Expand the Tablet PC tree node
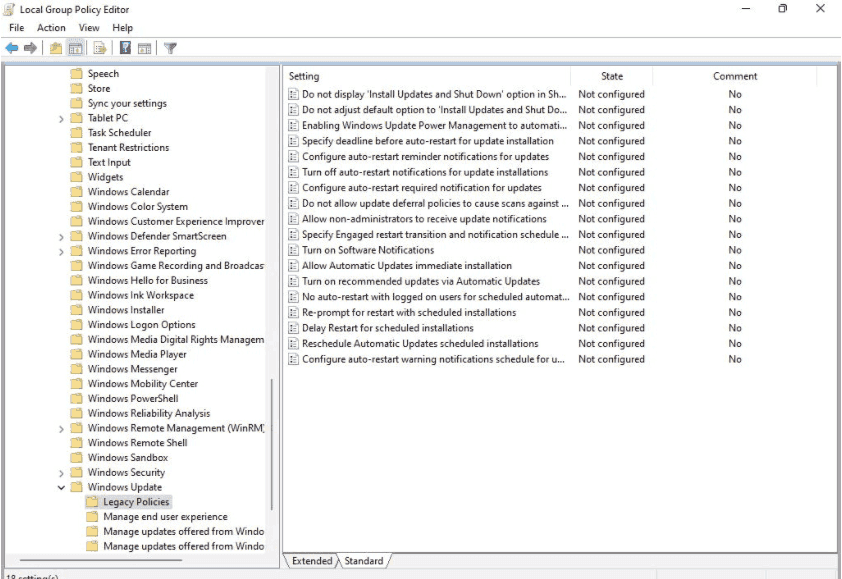 (61, 119)
